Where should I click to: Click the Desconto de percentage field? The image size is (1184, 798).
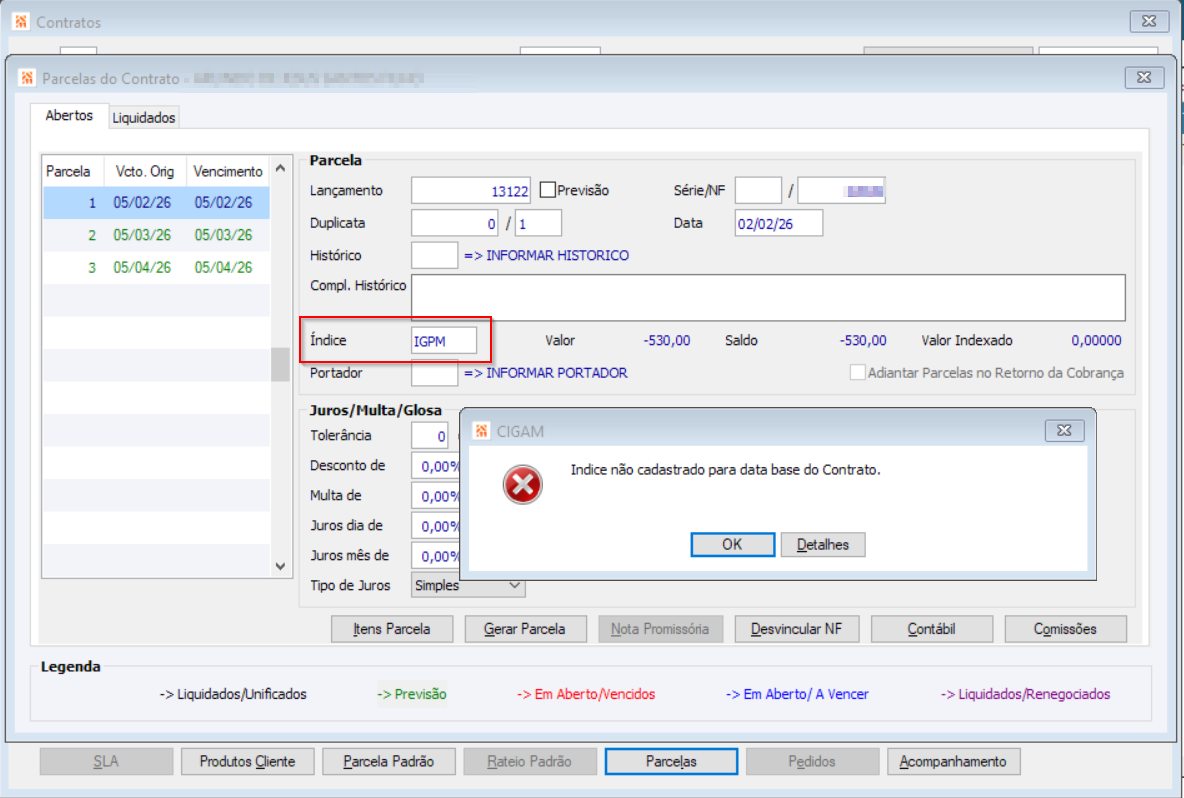[x=436, y=466]
